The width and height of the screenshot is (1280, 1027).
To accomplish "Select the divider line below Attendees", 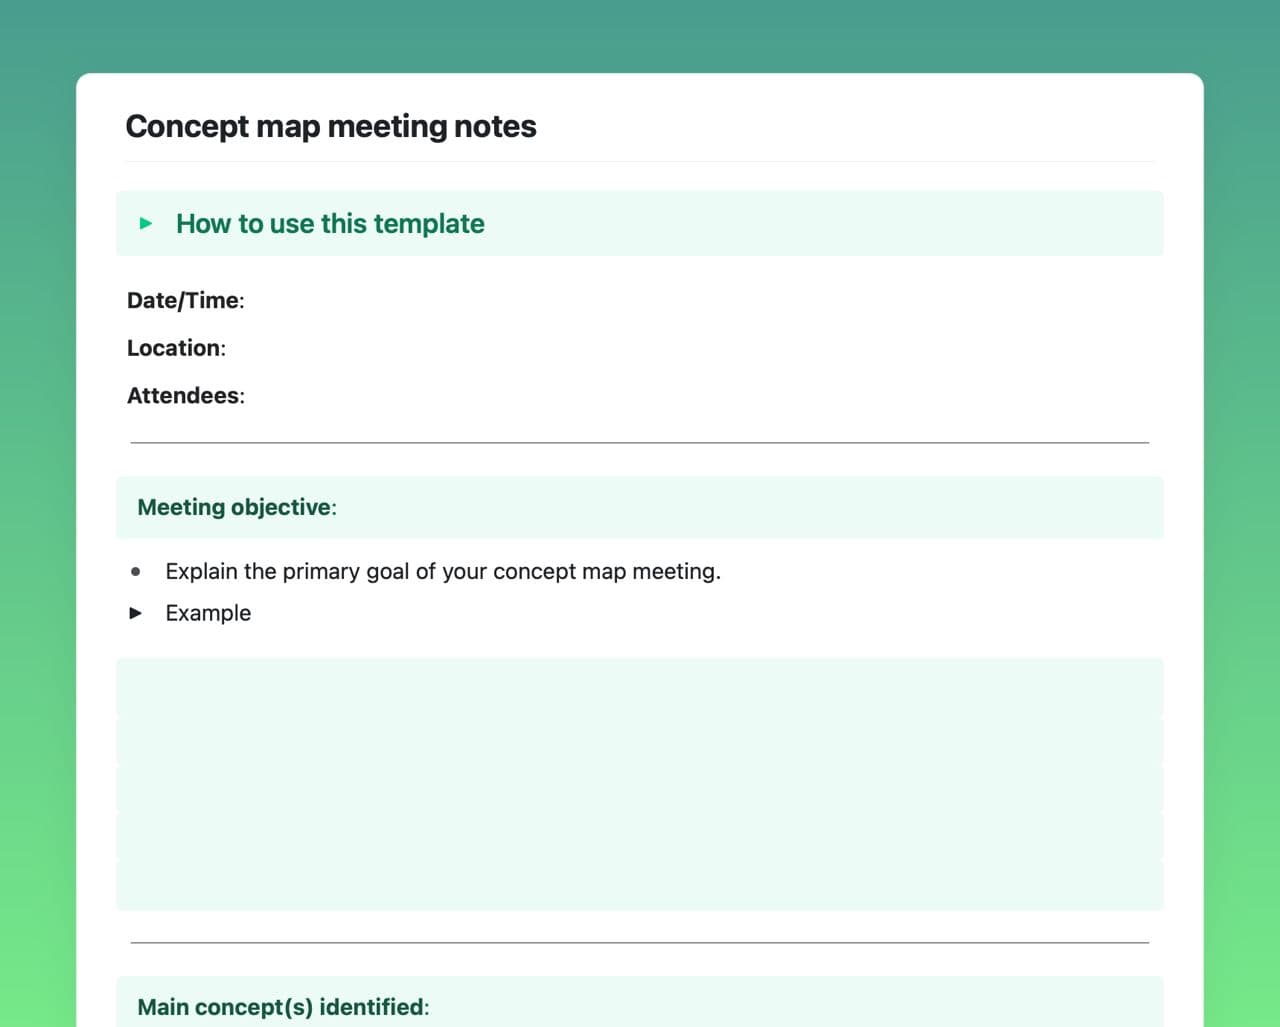I will point(640,442).
